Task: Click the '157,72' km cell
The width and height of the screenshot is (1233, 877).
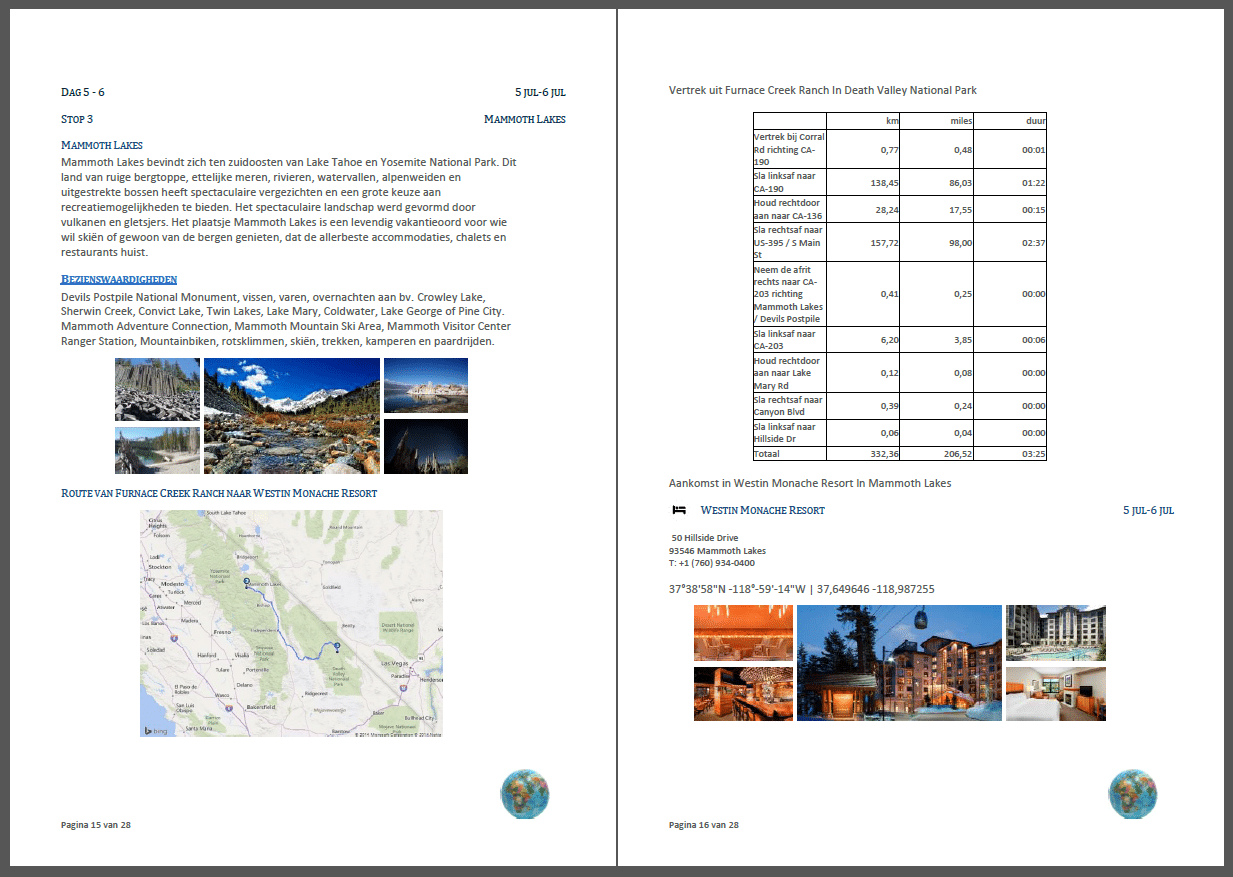Action: tap(862, 242)
